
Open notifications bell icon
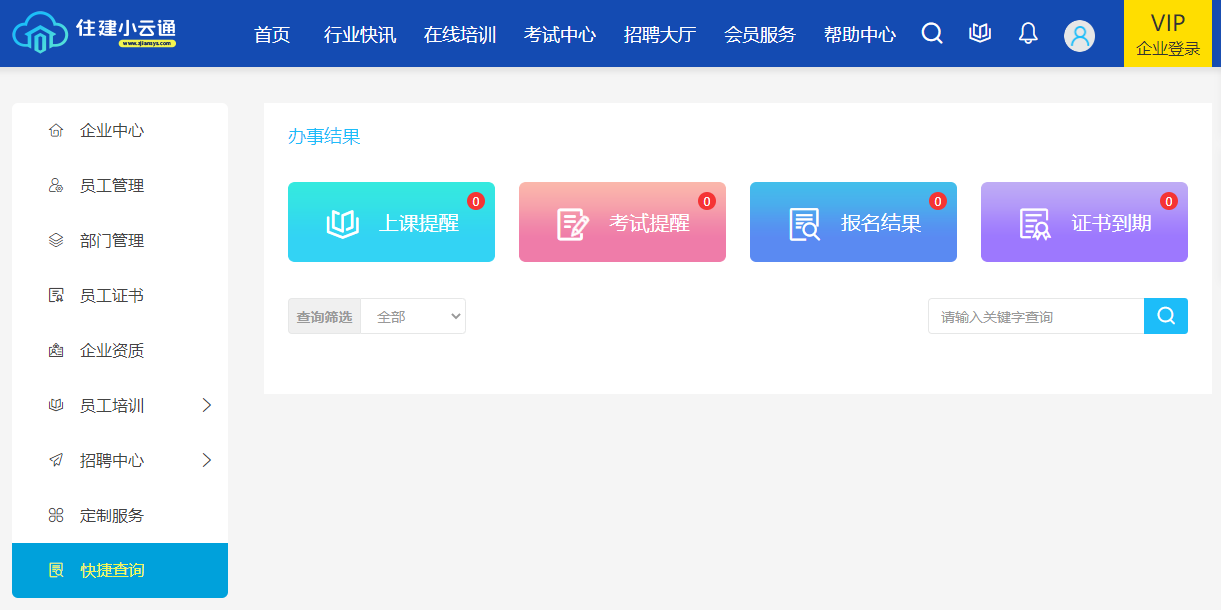[x=1028, y=34]
